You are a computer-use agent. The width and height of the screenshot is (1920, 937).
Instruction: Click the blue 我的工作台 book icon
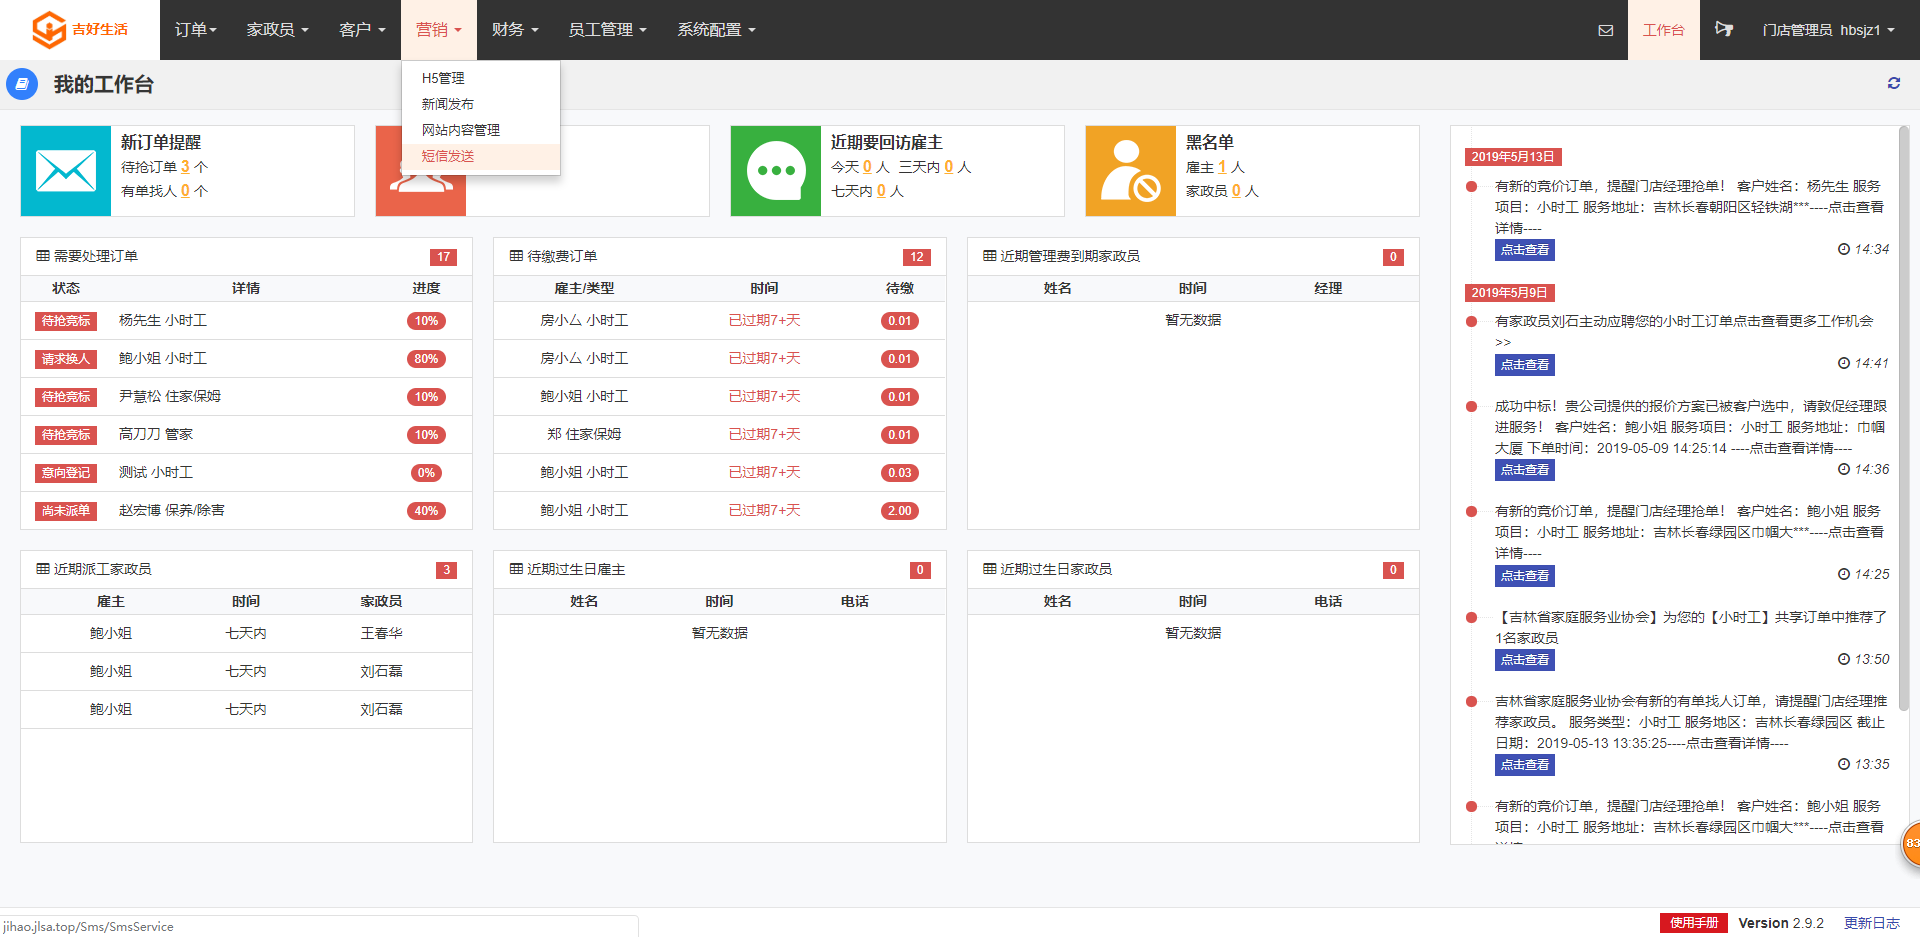pos(22,84)
